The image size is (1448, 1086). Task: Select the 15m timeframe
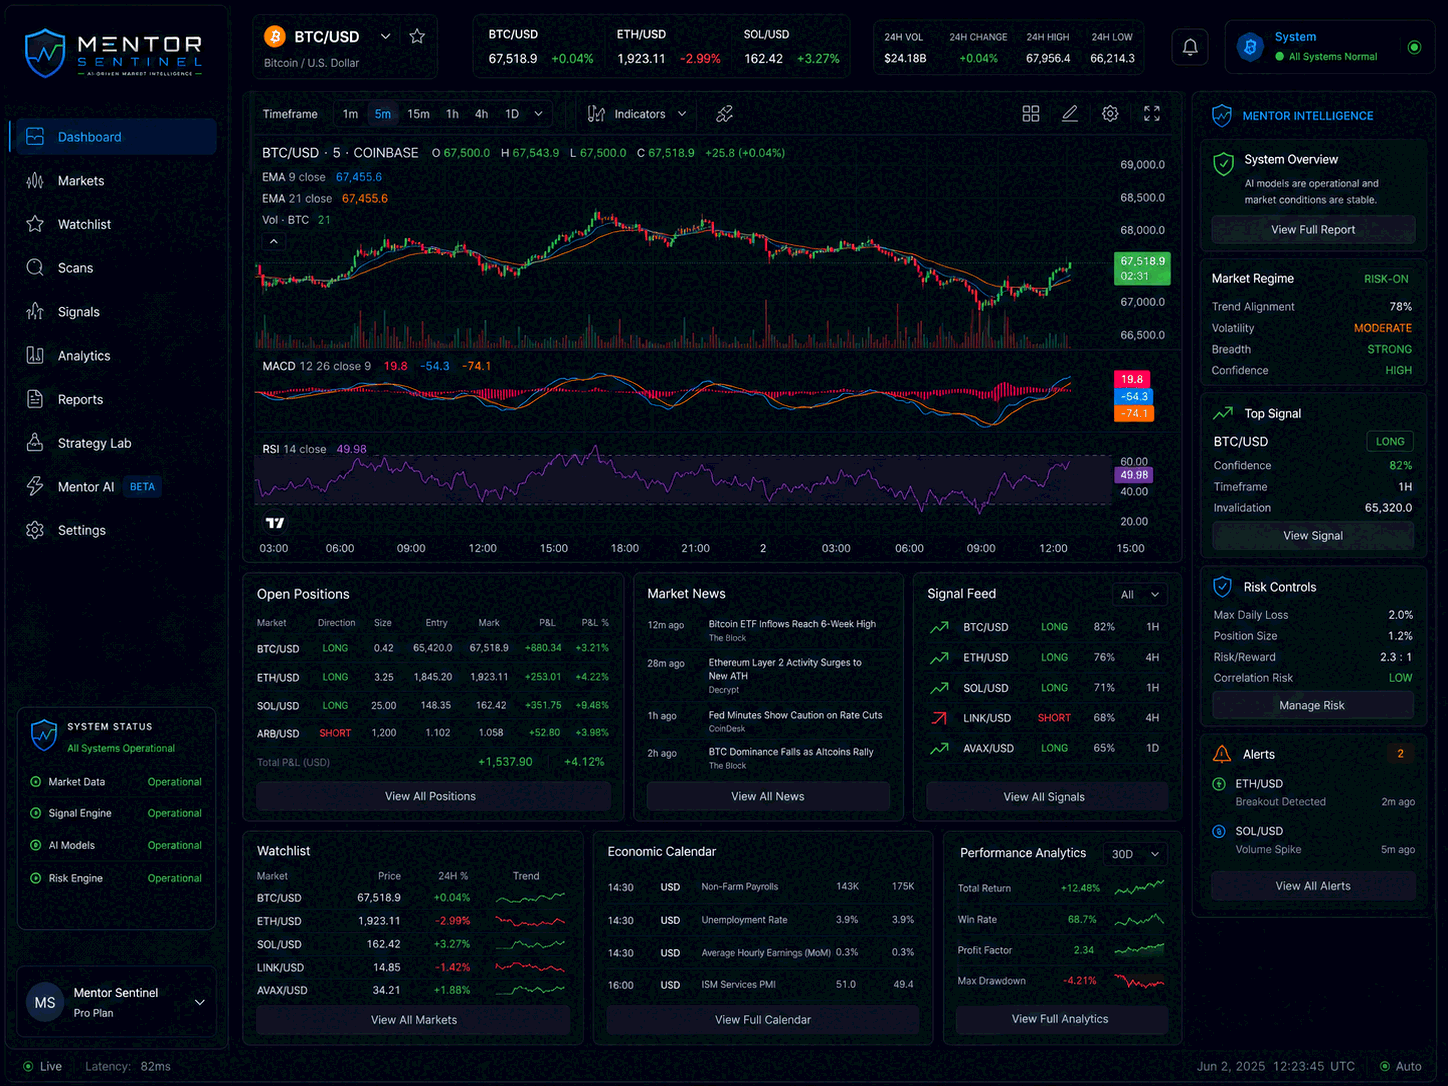tap(418, 114)
